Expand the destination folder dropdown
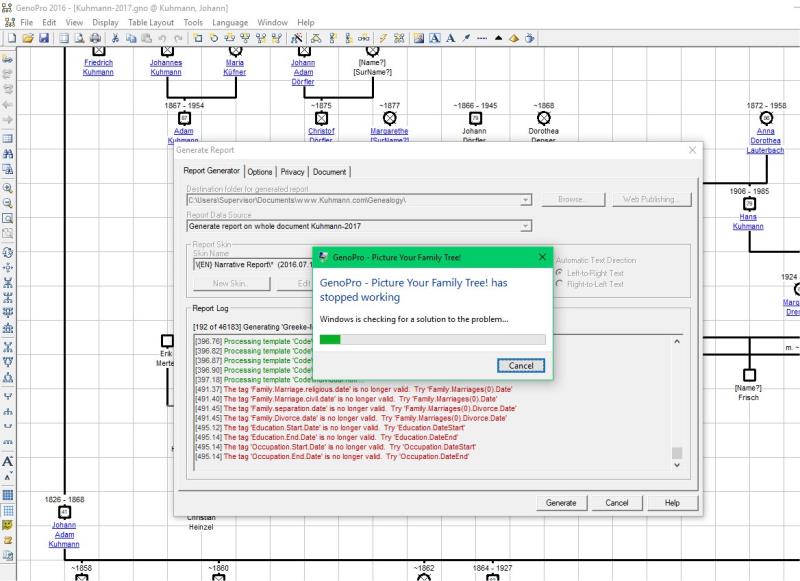The height and width of the screenshot is (581, 800). click(526, 200)
